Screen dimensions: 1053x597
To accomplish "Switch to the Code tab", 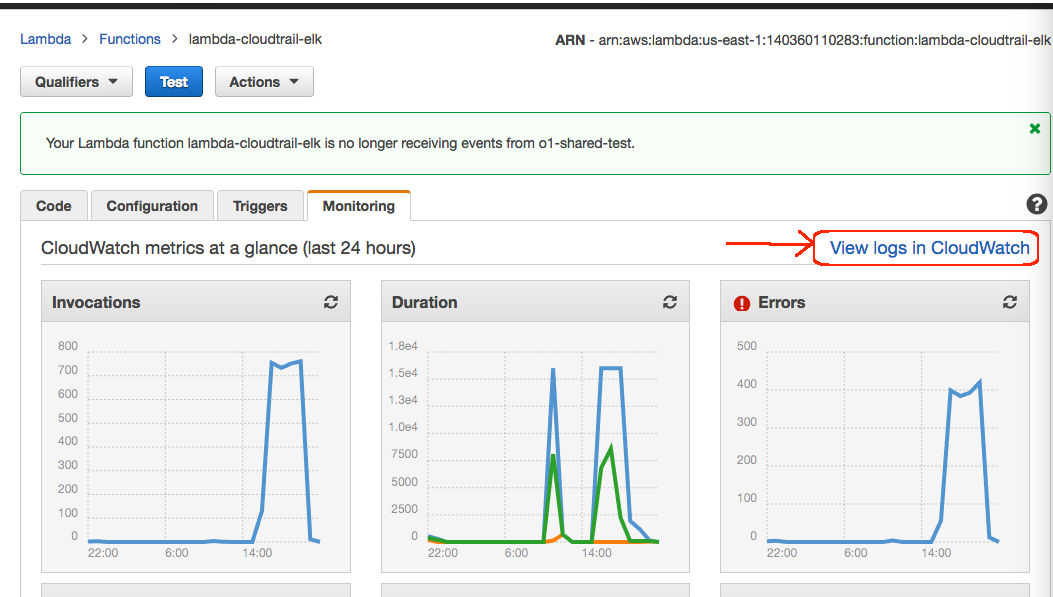I will [54, 206].
